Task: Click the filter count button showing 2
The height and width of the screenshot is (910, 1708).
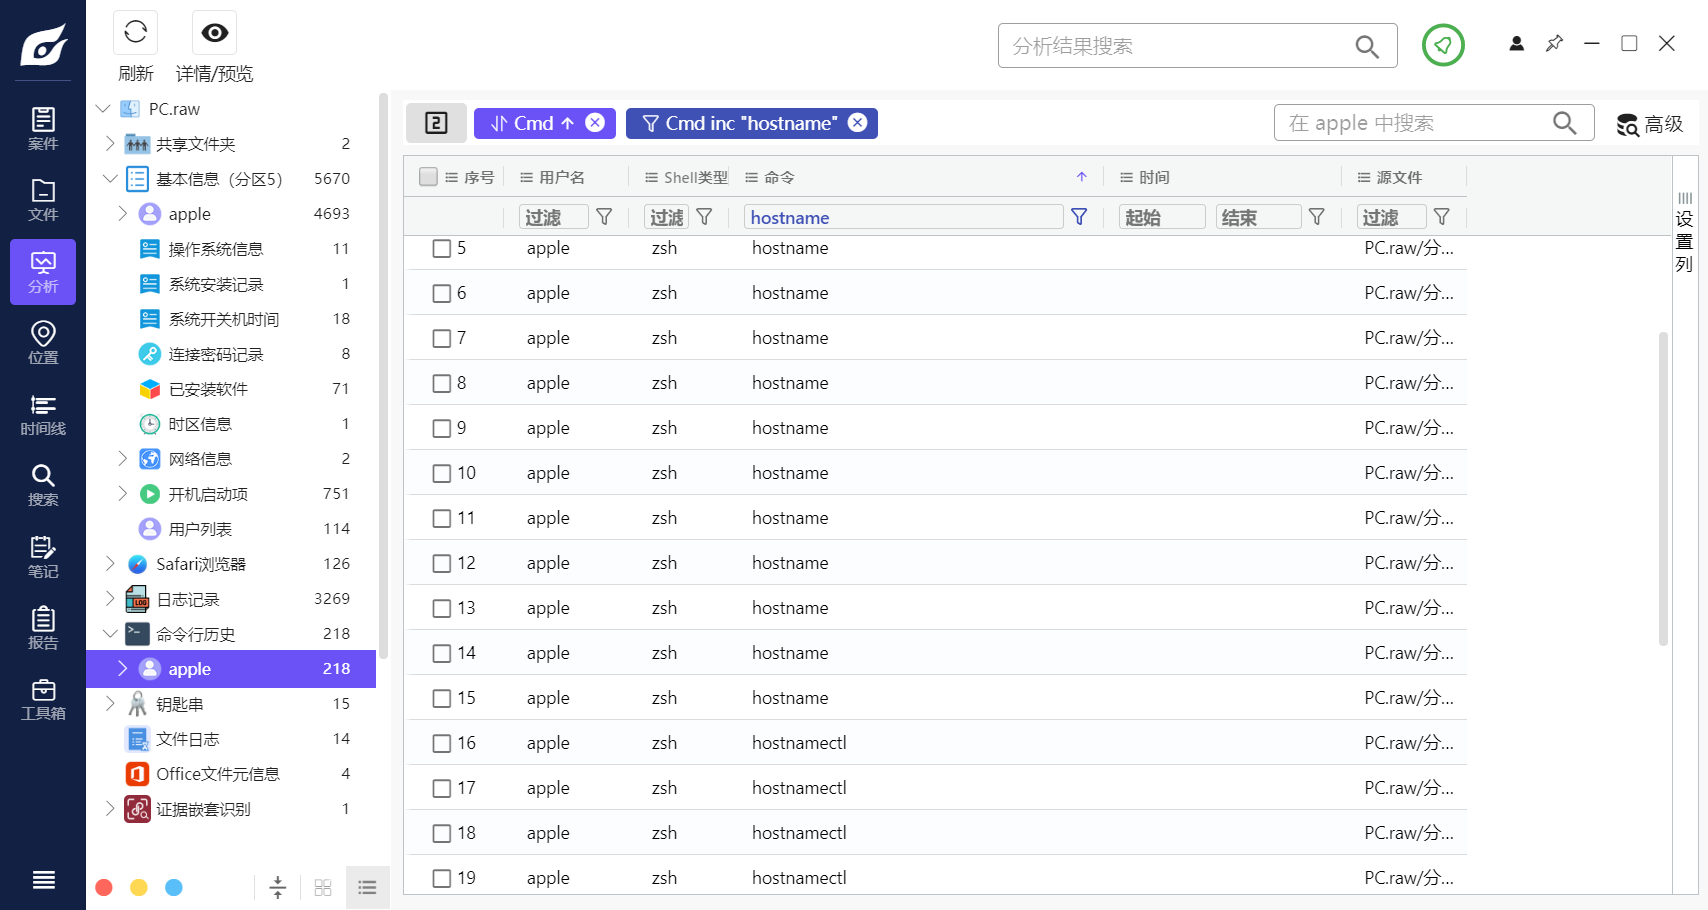Action: point(436,123)
